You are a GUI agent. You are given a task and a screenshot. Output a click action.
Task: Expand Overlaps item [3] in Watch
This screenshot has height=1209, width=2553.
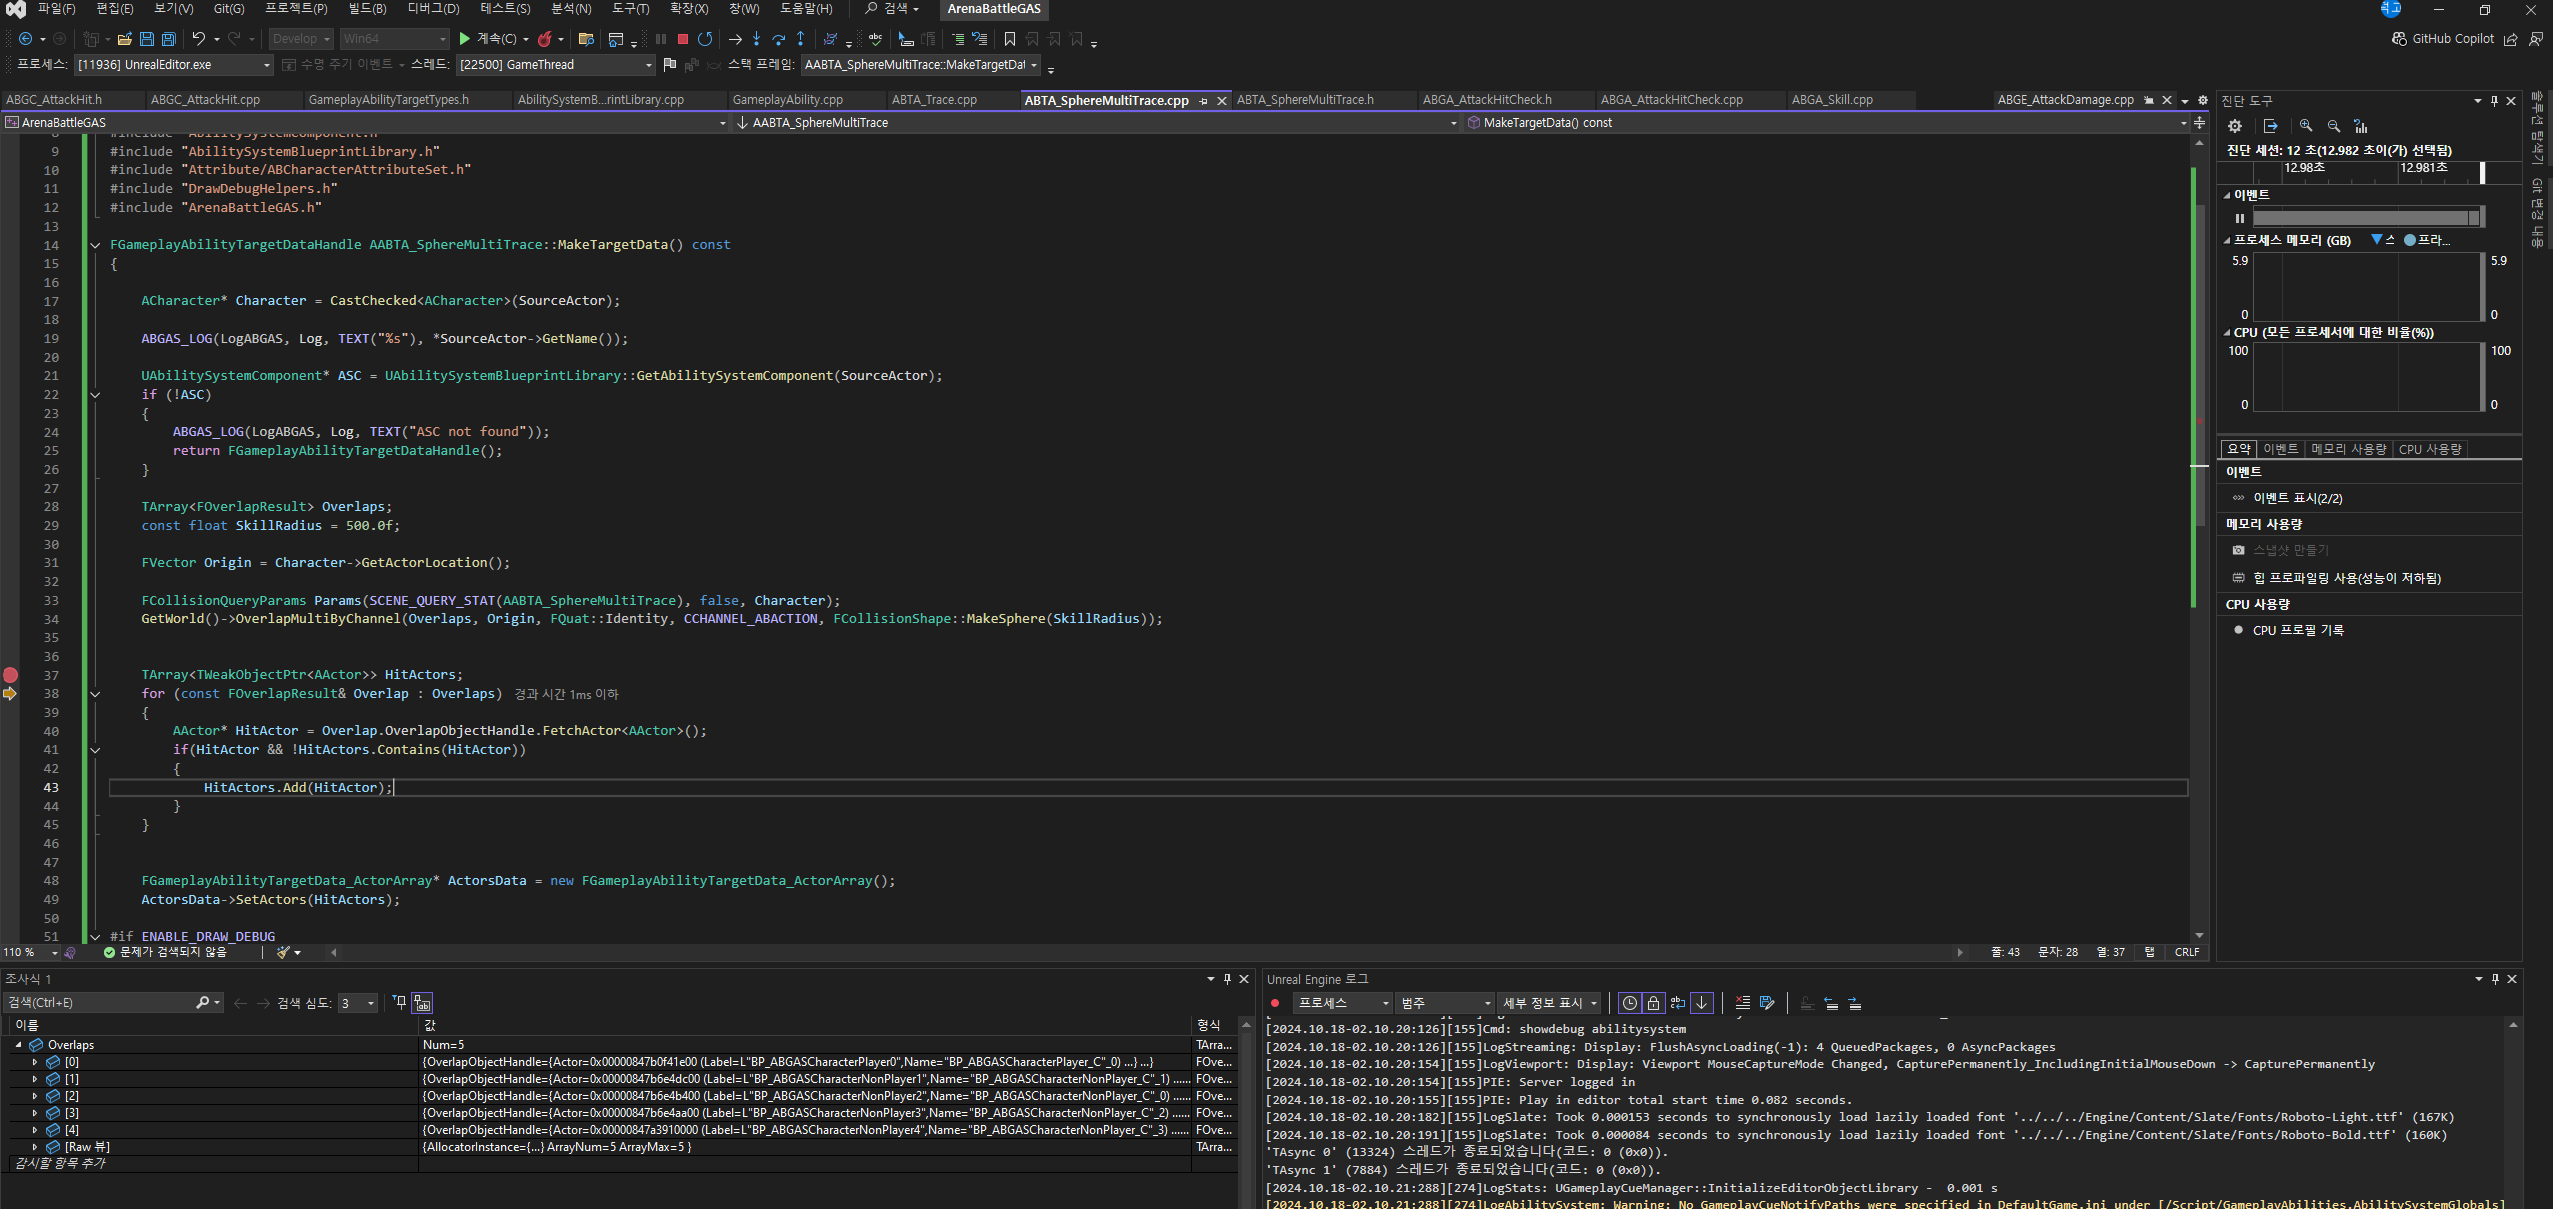tap(35, 1113)
